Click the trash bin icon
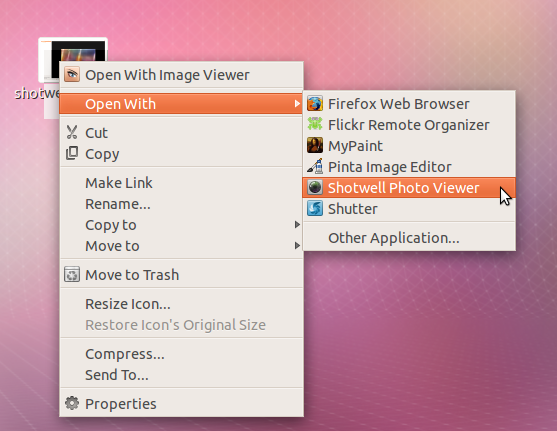The height and width of the screenshot is (431, 557). [72, 275]
